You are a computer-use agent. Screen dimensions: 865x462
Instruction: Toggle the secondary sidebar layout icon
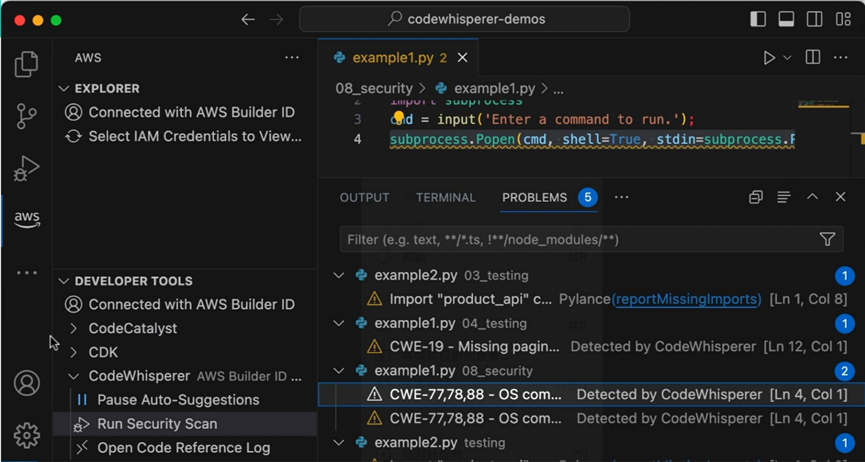pos(814,19)
